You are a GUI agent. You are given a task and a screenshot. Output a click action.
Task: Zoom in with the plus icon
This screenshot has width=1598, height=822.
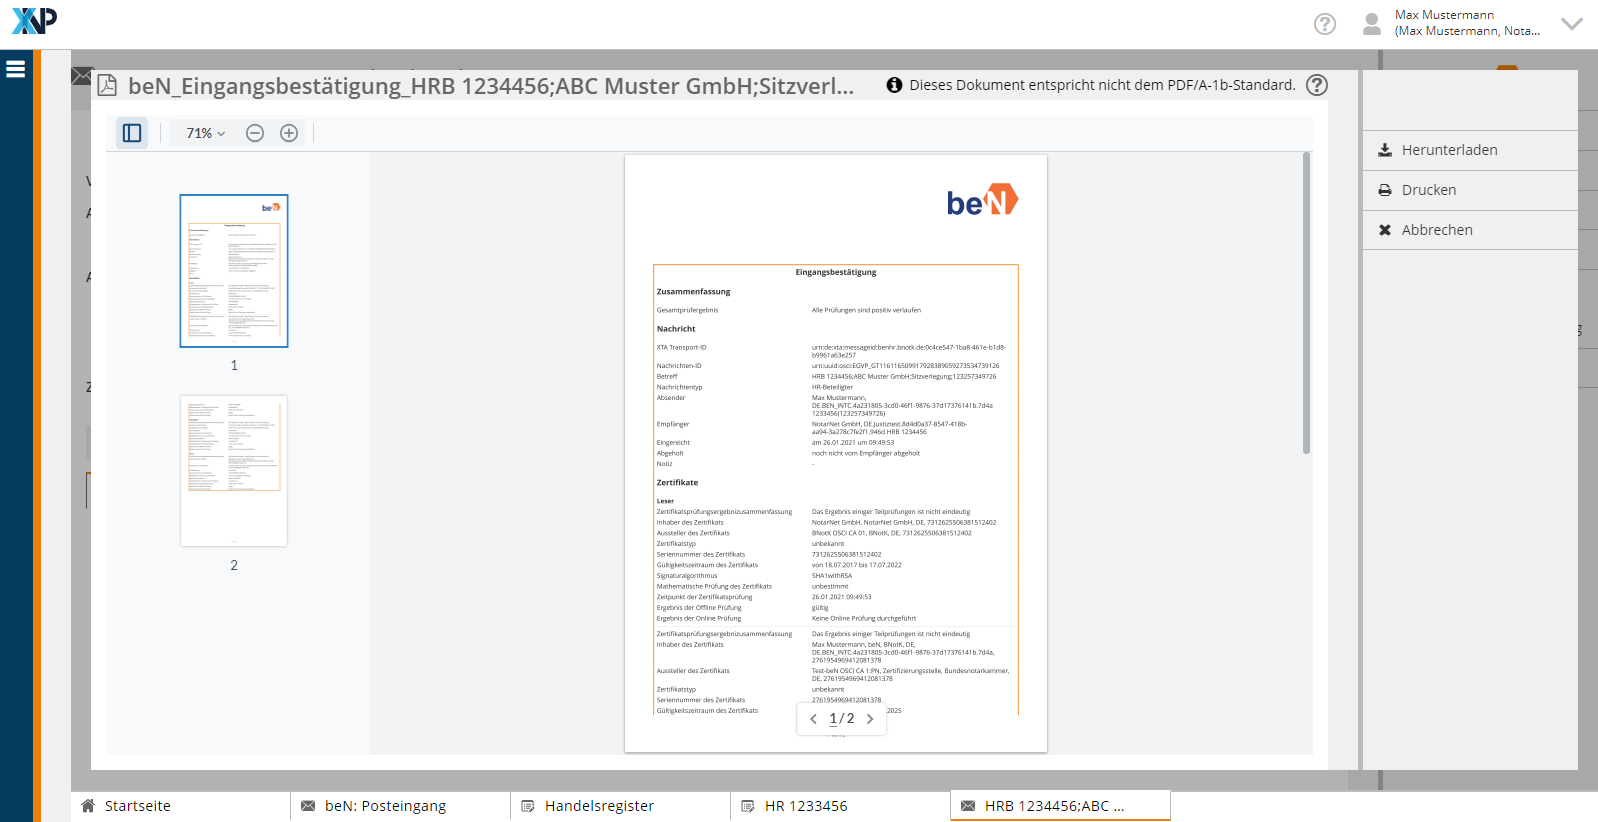tap(289, 133)
